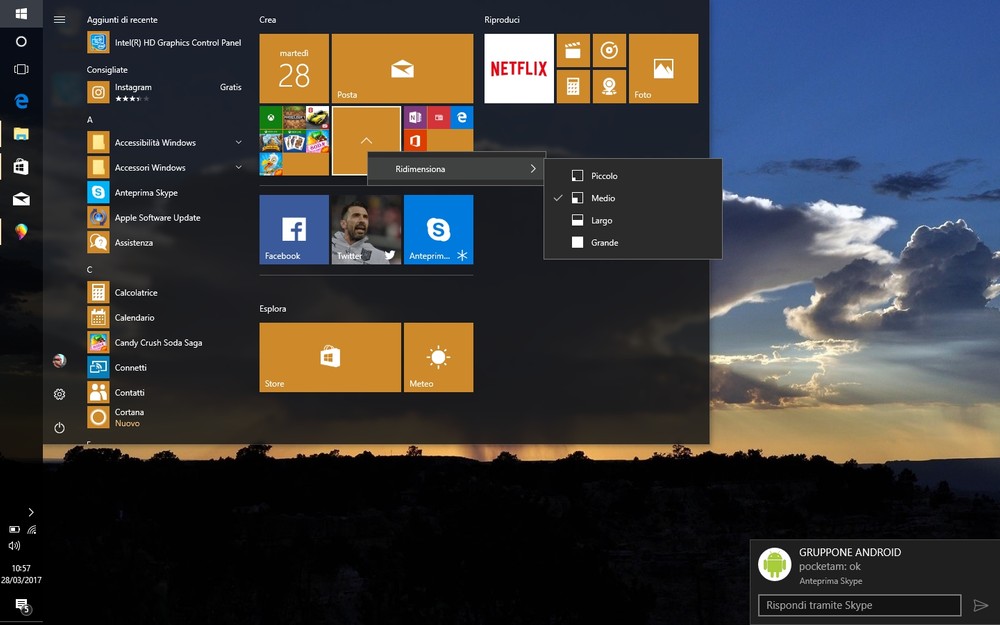The image size is (1000, 625).
Task: Select Largo tile size
Action: (633, 221)
